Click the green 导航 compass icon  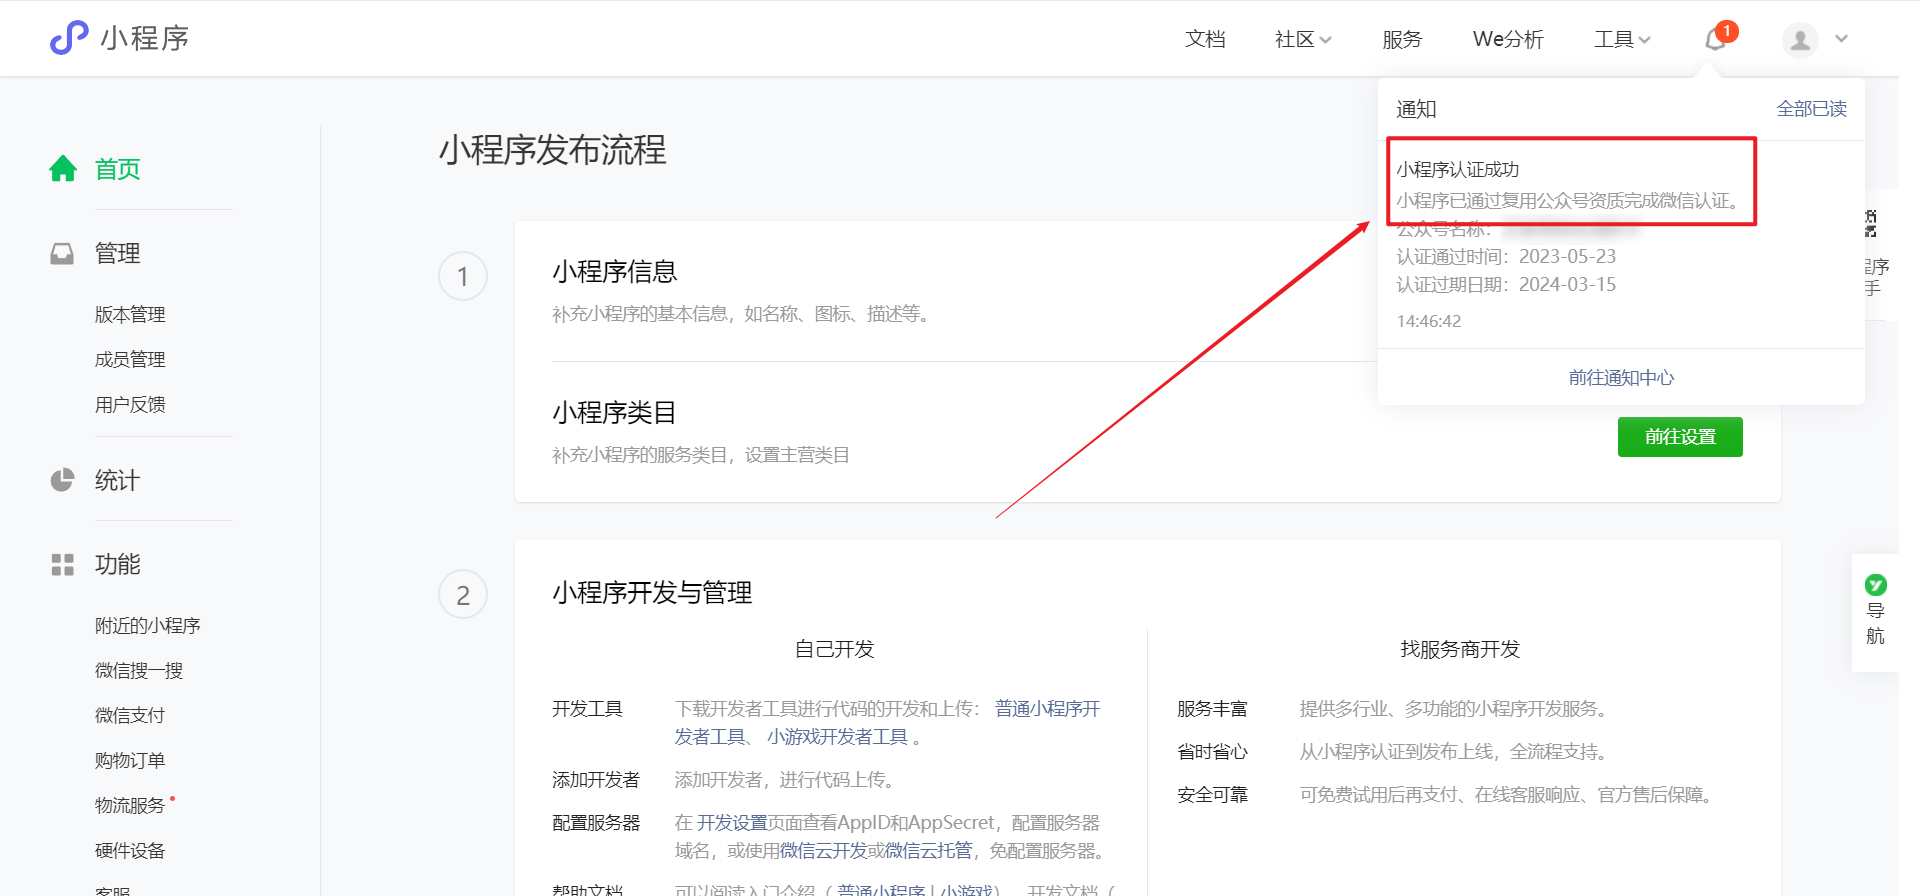(1876, 585)
